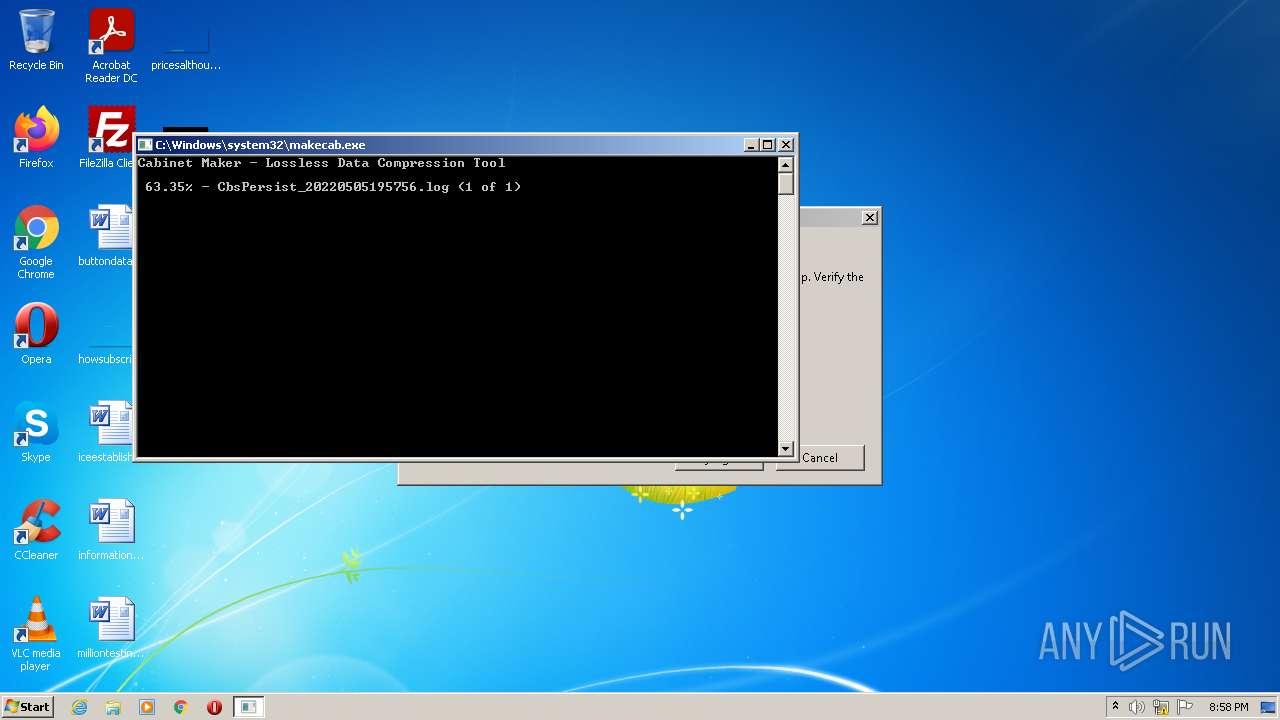Click the console scrollbar thumb
This screenshot has height=720, width=1280.
[786, 184]
